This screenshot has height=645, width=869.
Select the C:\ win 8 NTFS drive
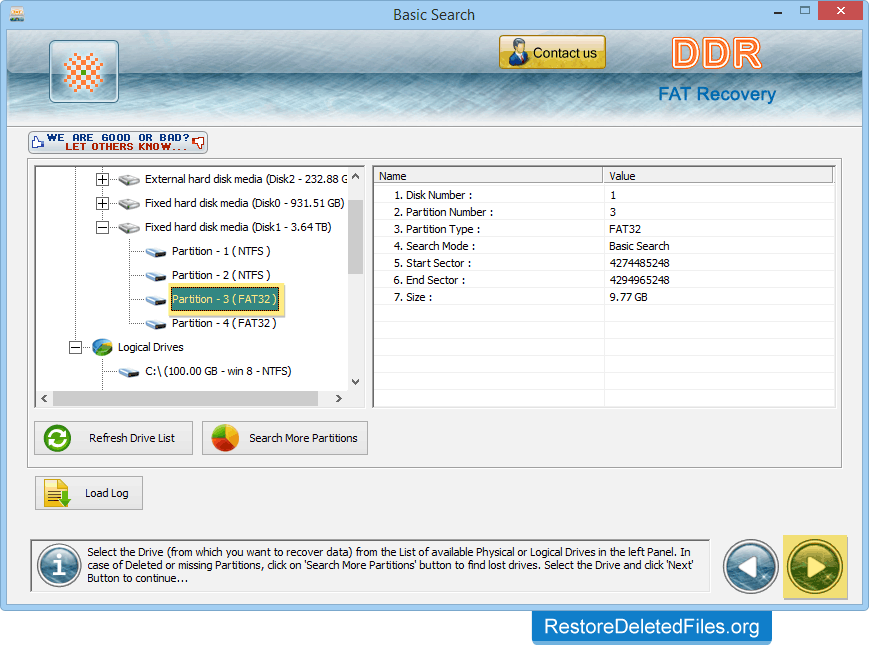click(218, 371)
